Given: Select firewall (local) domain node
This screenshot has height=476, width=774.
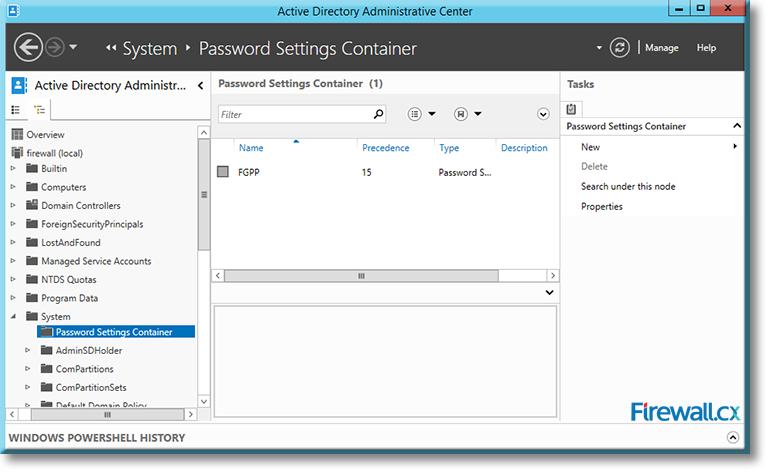Looking at the screenshot, I should click(55, 153).
